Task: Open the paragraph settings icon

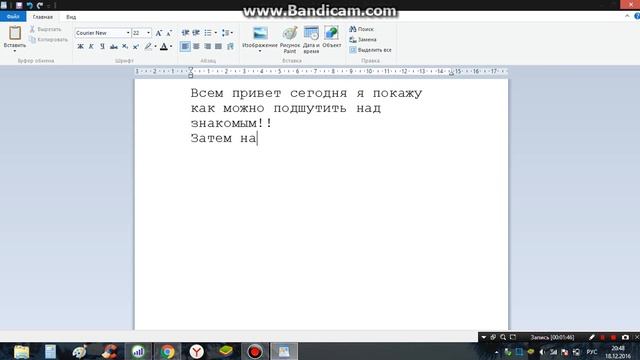Action: tap(230, 47)
